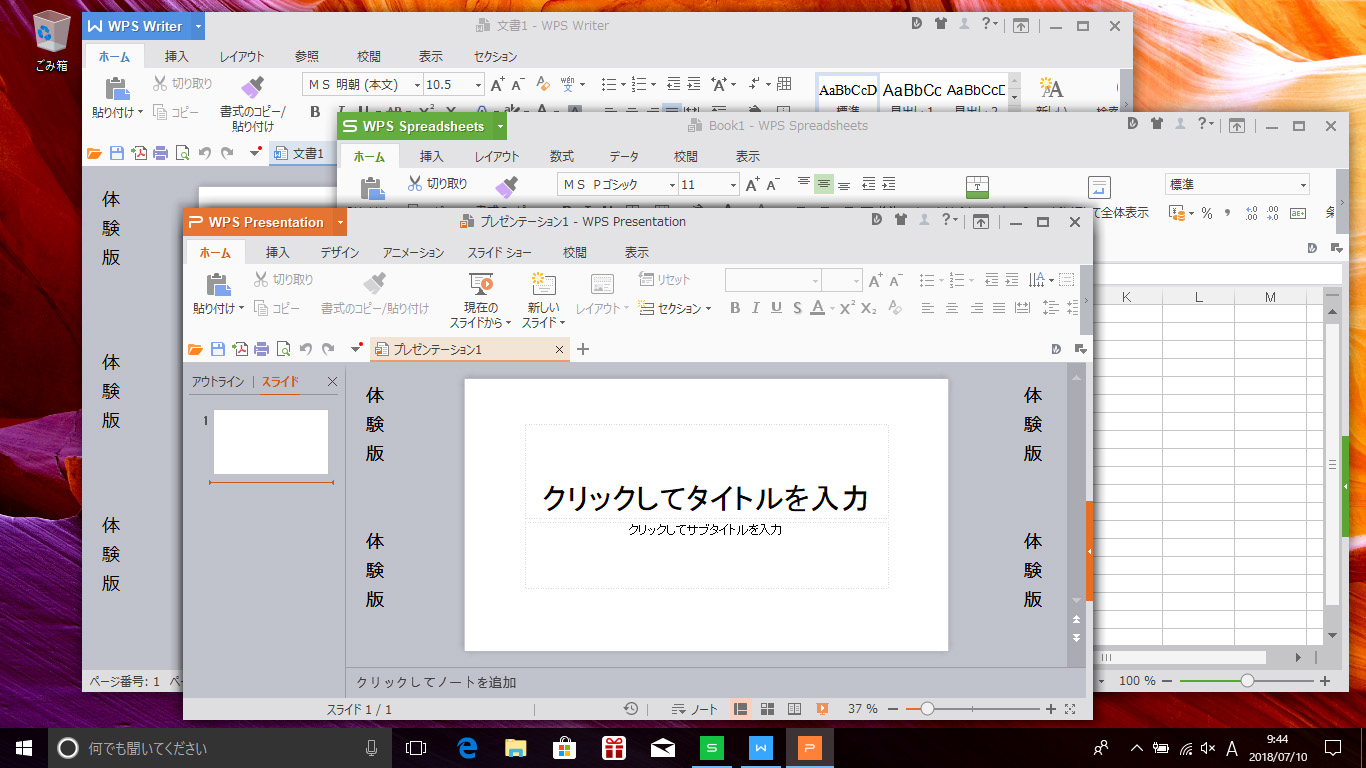Image resolution: width=1366 pixels, height=768 pixels.
Task: Toggle bold formatting in Presentation ribbon
Action: pos(735,308)
